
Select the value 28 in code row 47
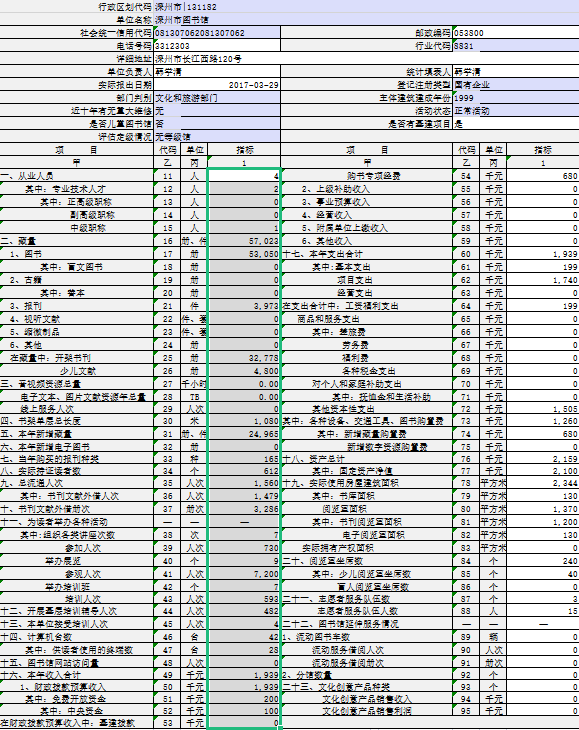[244, 650]
